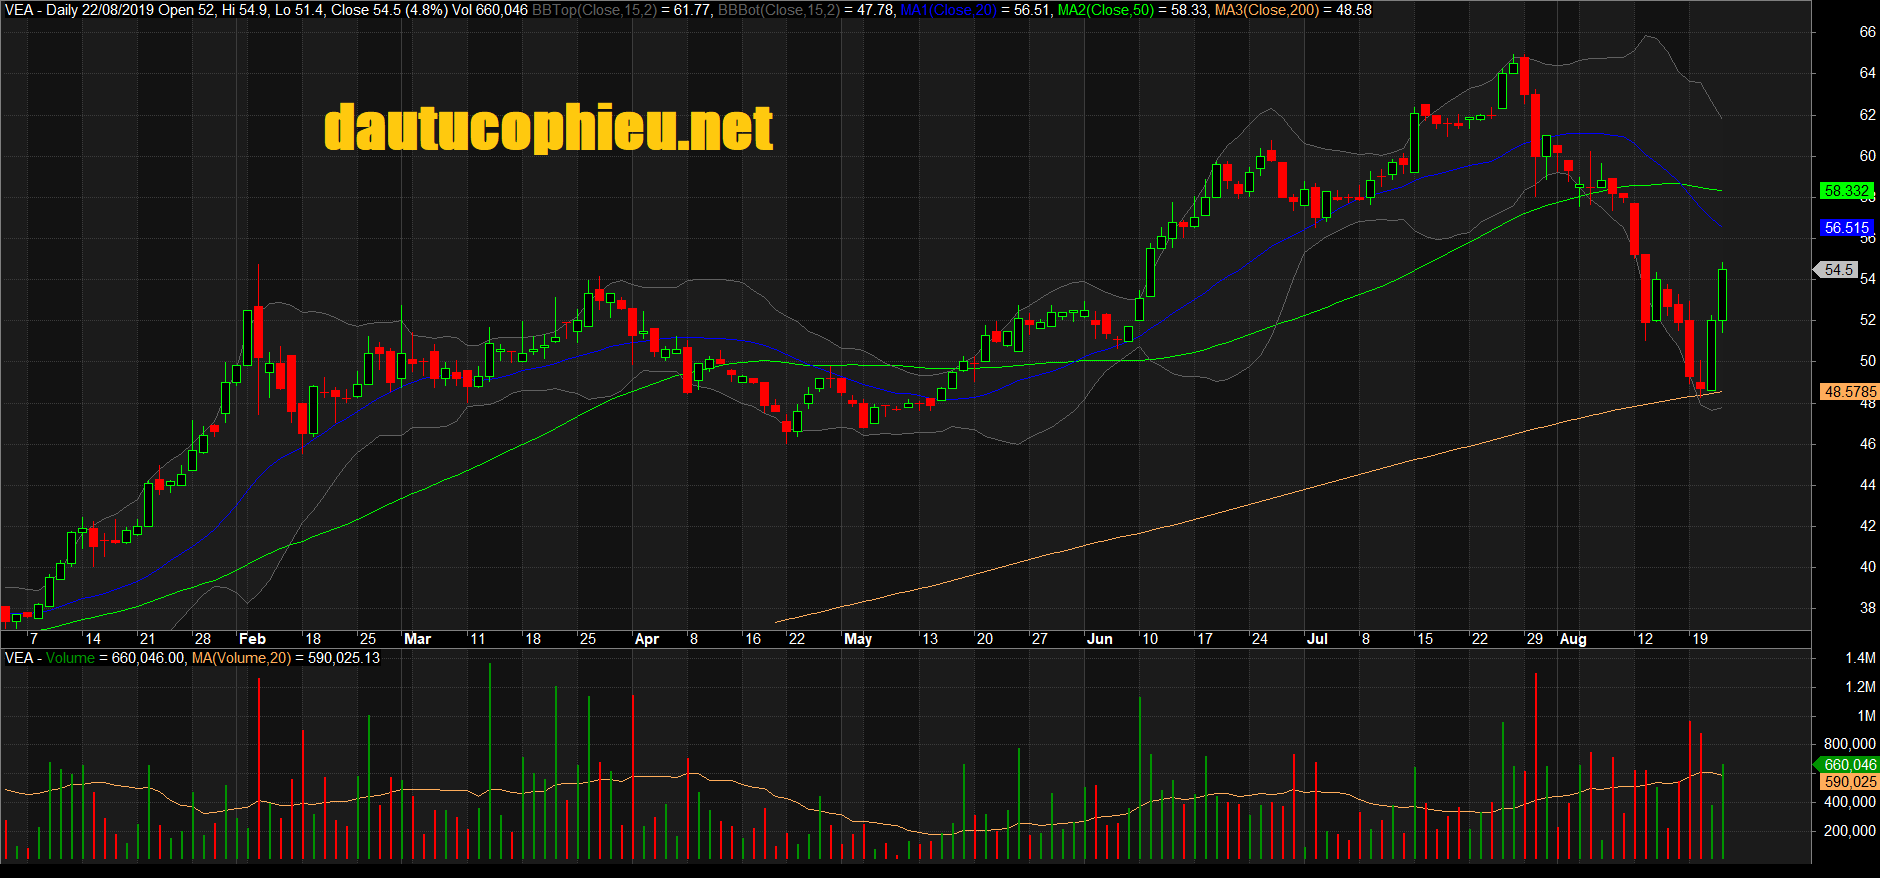
Task: Click the green Volume label in the lower pane
Action: pyautogui.click(x=70, y=658)
